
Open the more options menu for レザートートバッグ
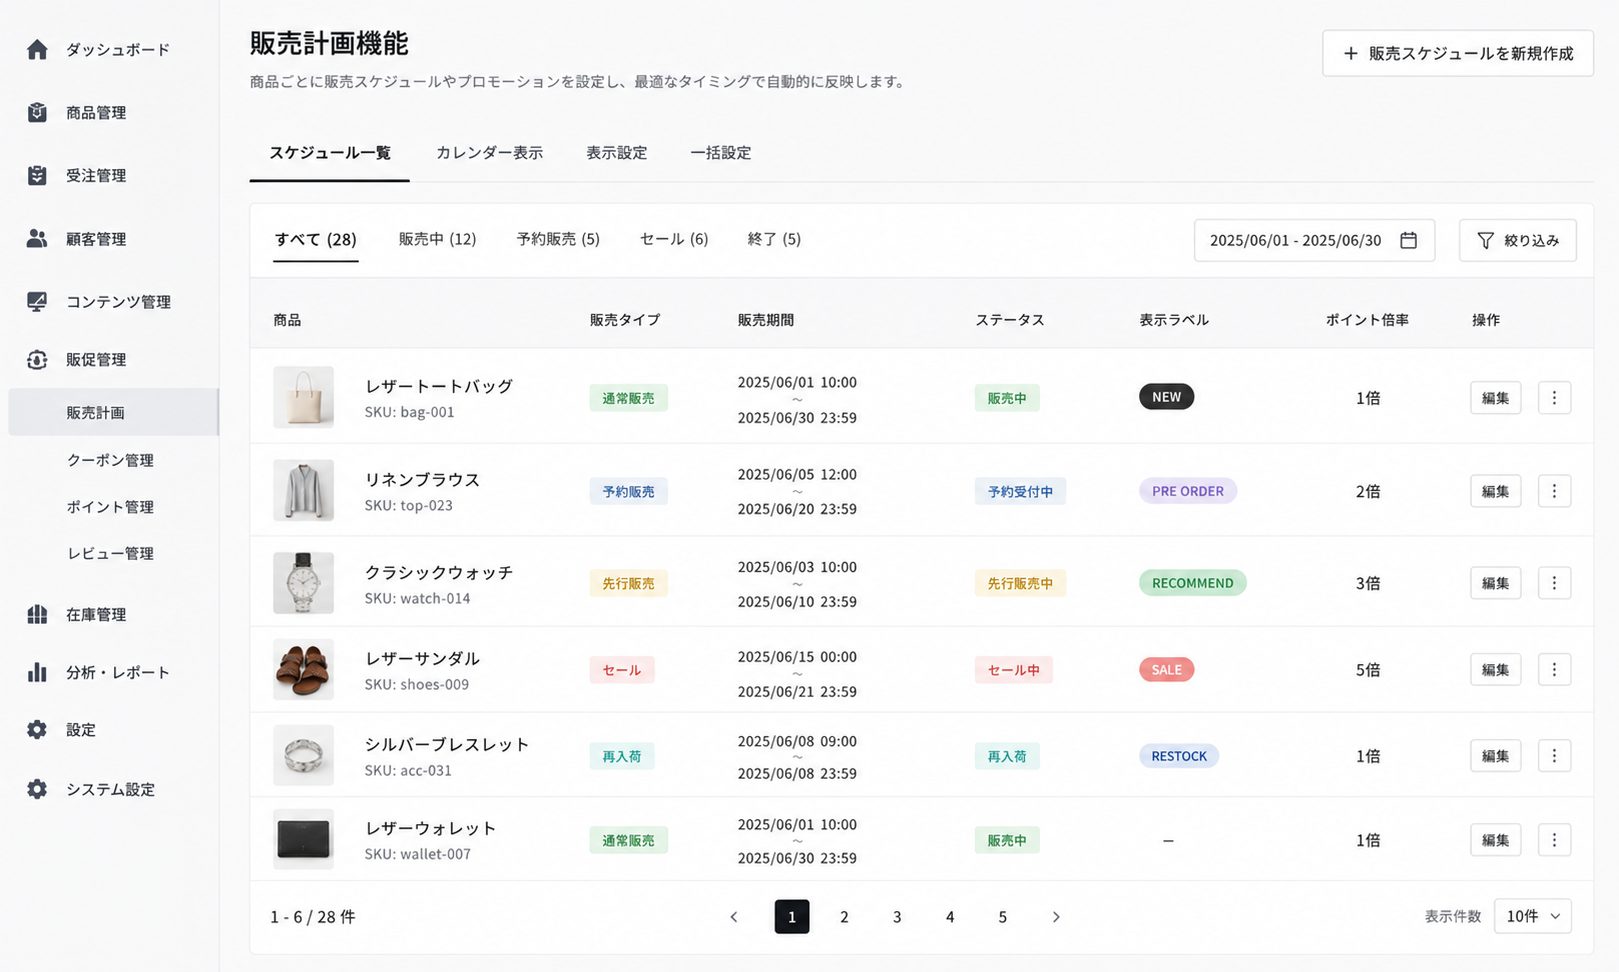1554,398
